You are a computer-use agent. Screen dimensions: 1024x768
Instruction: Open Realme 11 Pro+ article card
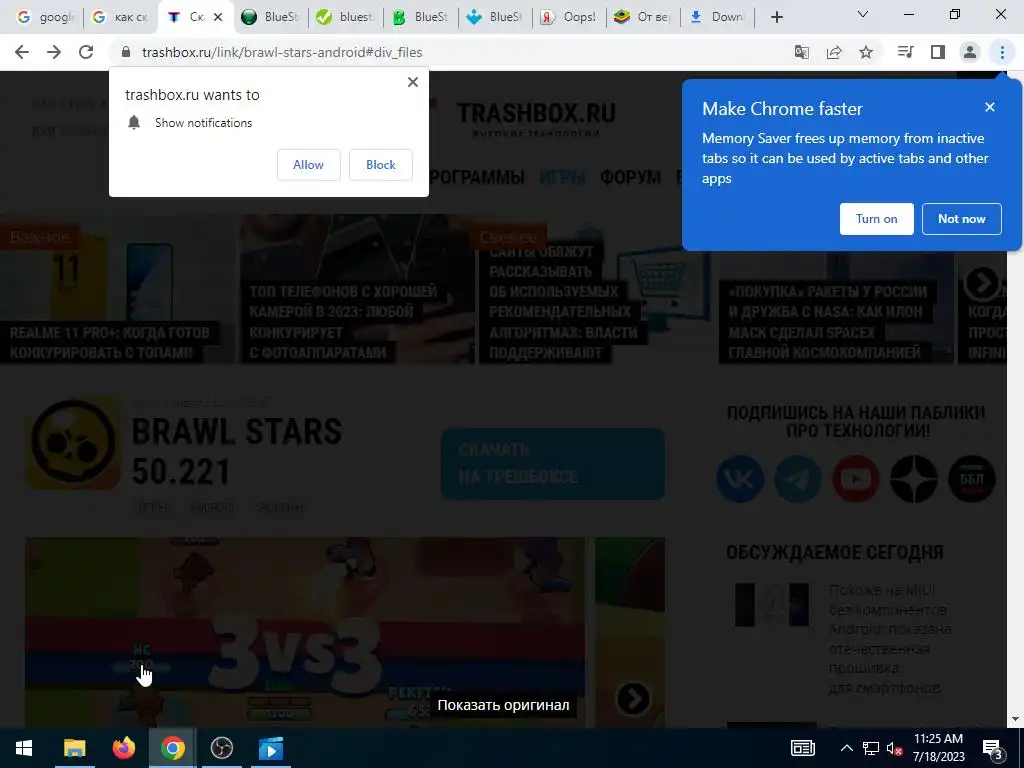coord(116,289)
